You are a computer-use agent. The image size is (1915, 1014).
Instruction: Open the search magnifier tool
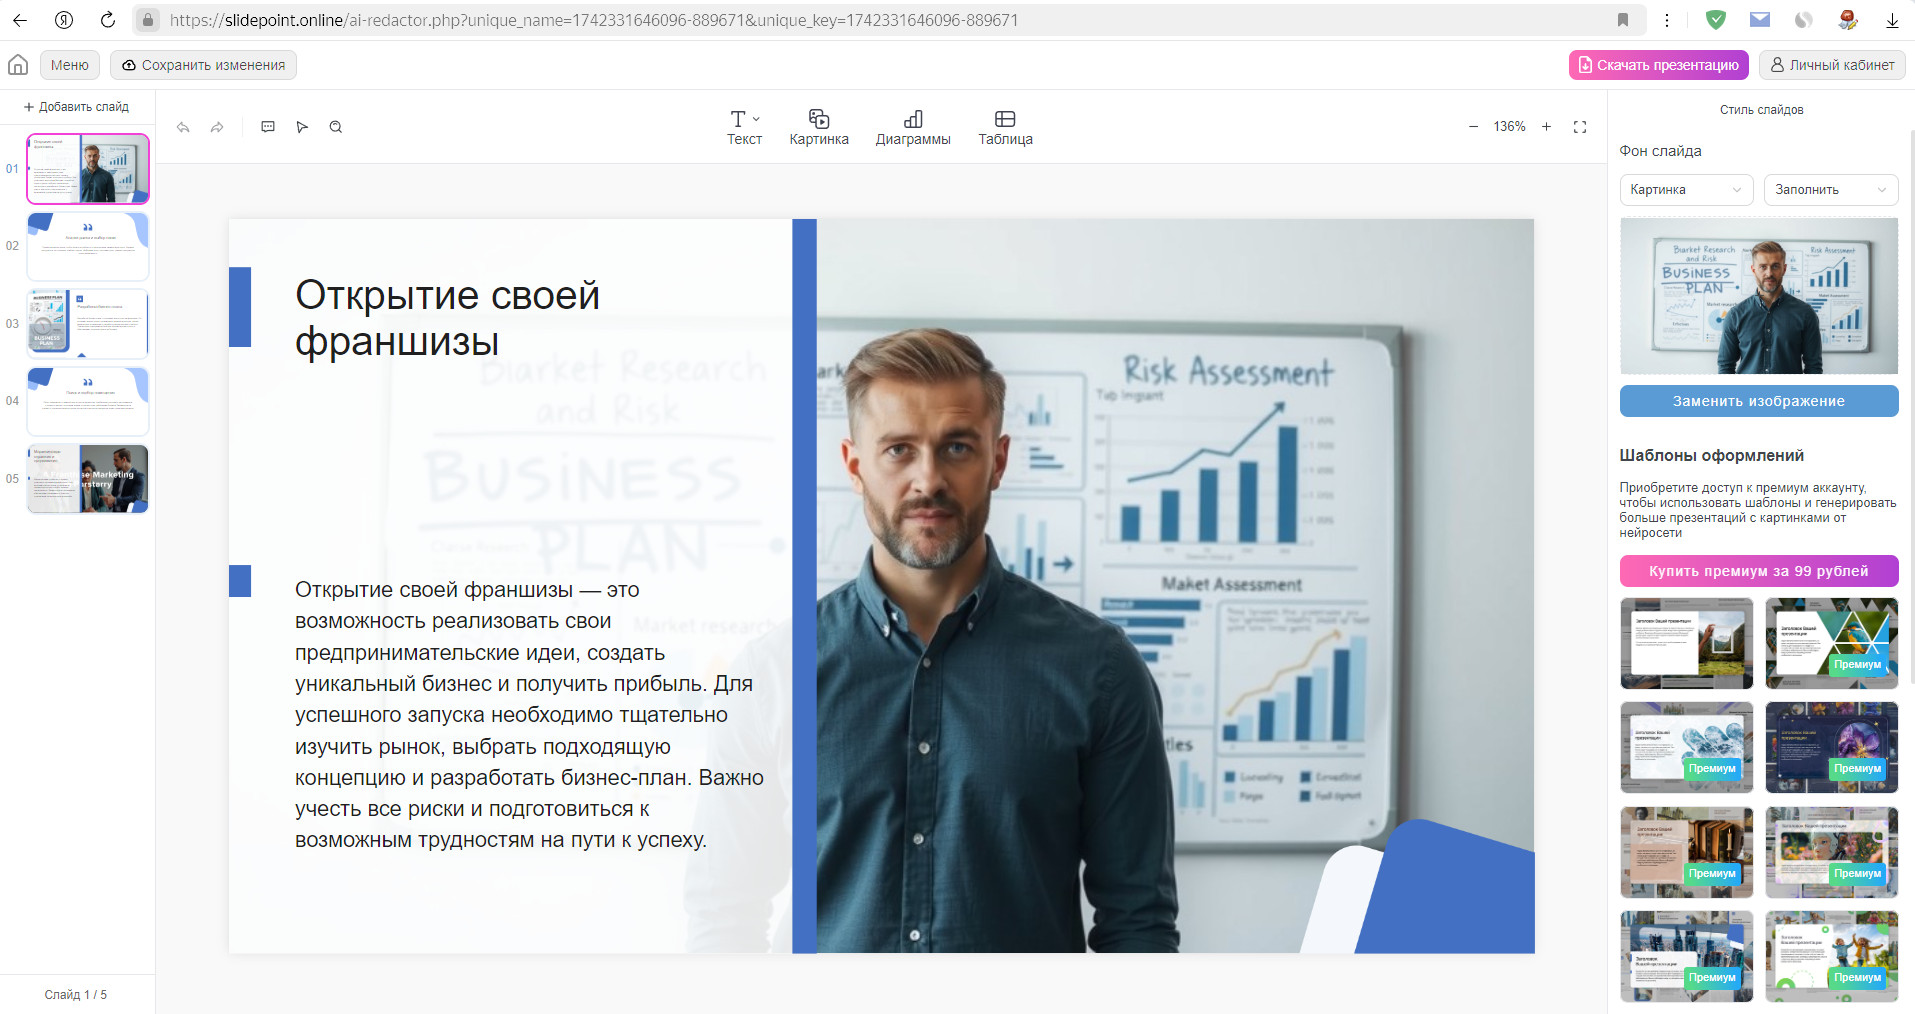pos(336,127)
